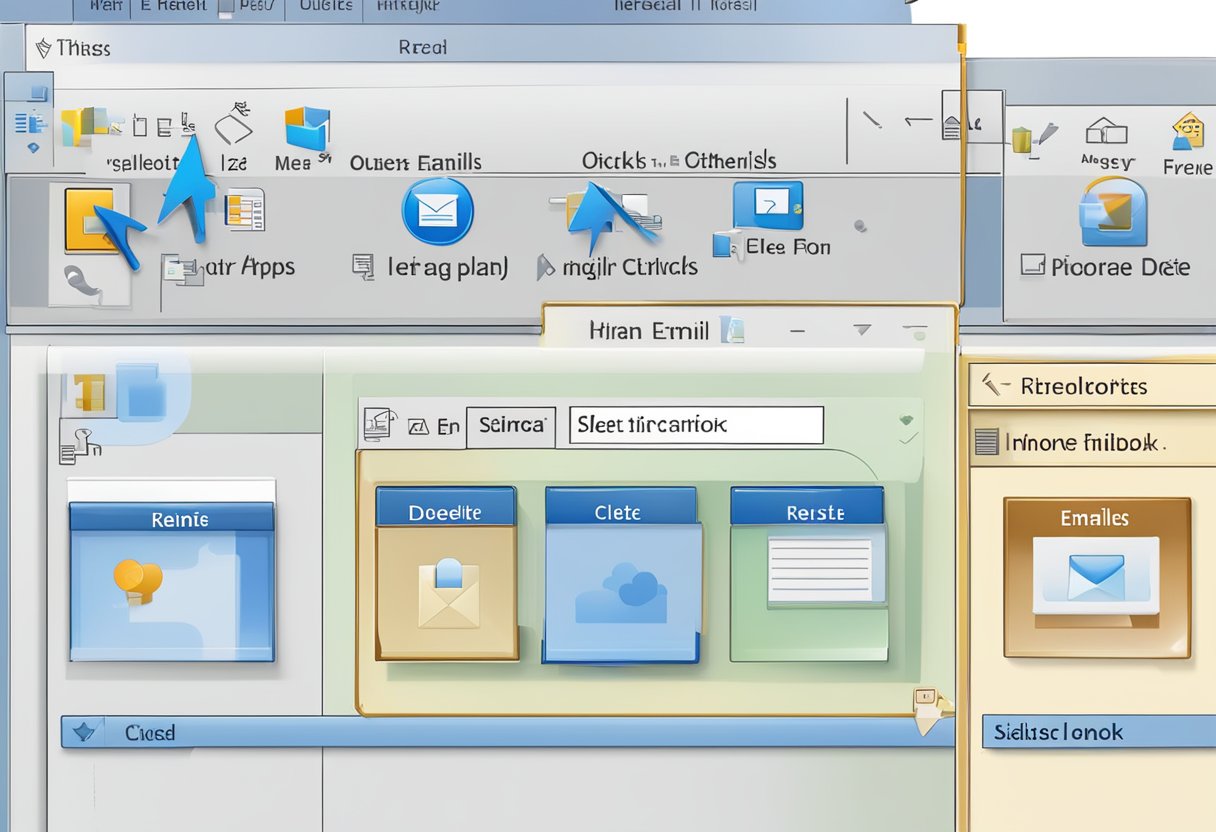
Task: Switch to the Oluen Eanills tab
Action: tap(415, 162)
